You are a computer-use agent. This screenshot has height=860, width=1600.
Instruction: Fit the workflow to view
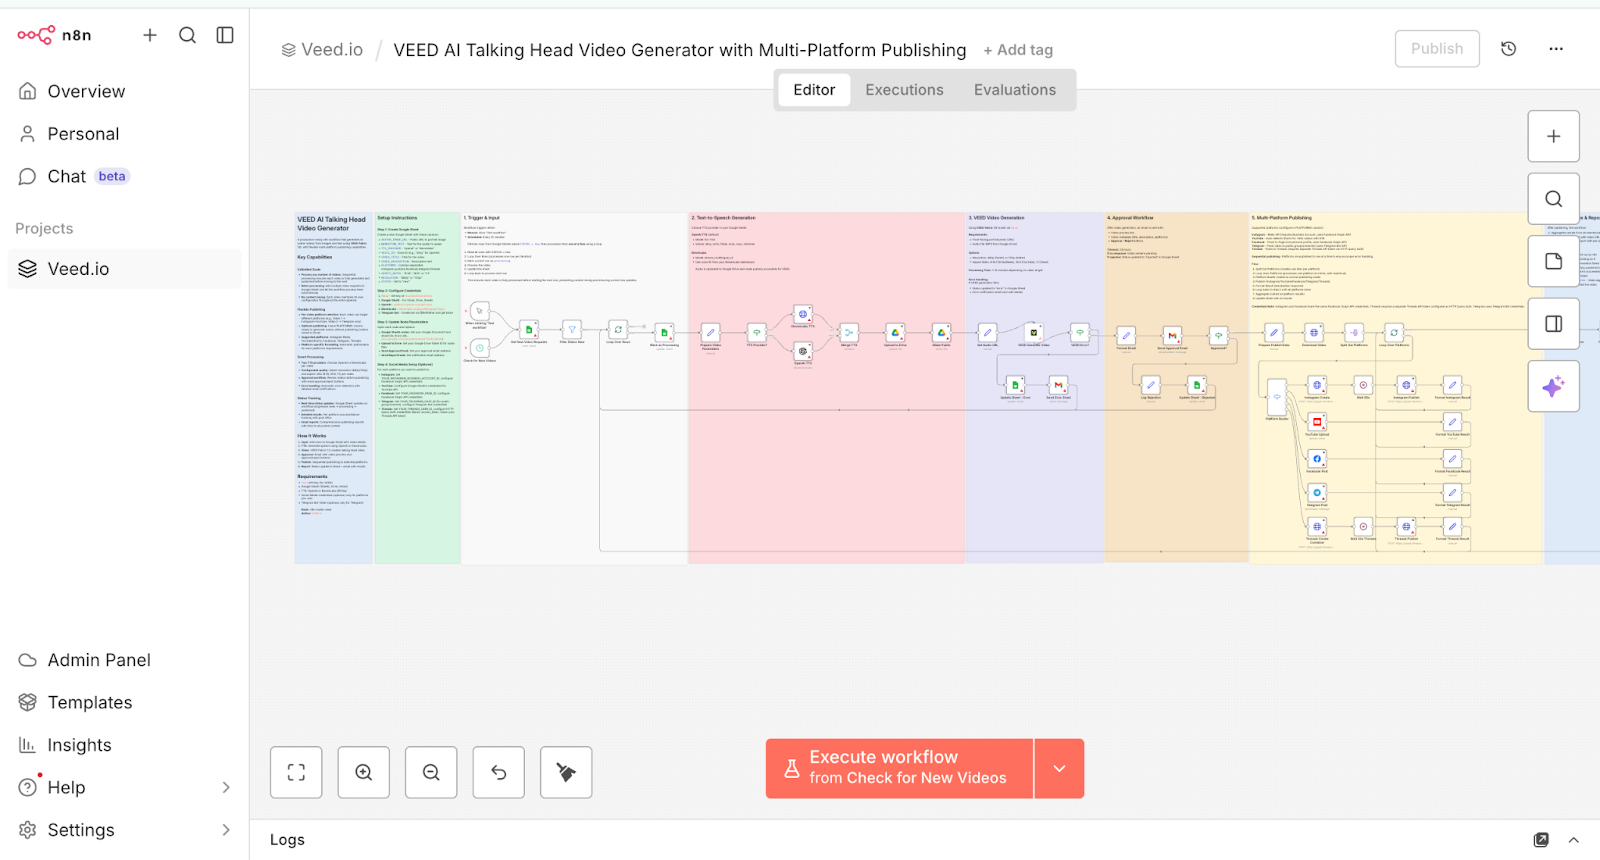coord(296,772)
